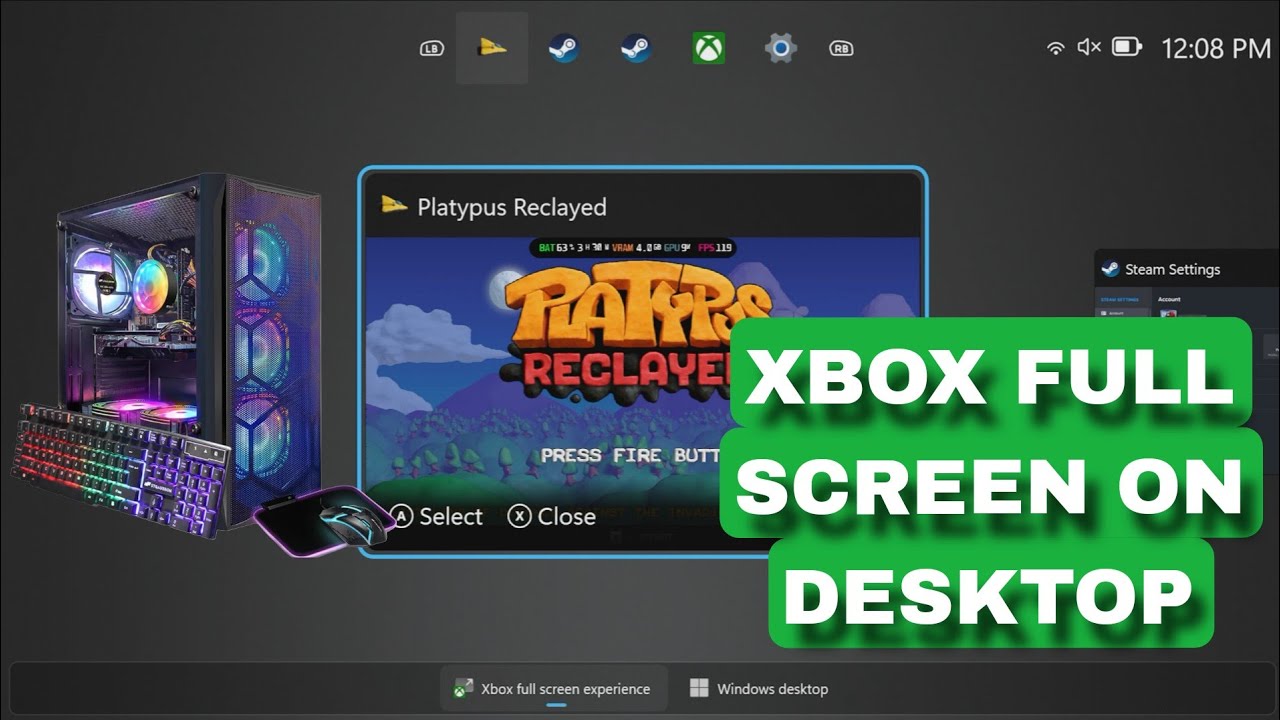Click the muted volume icon
The width and height of the screenshot is (1280, 720).
pyautogui.click(x=1089, y=47)
